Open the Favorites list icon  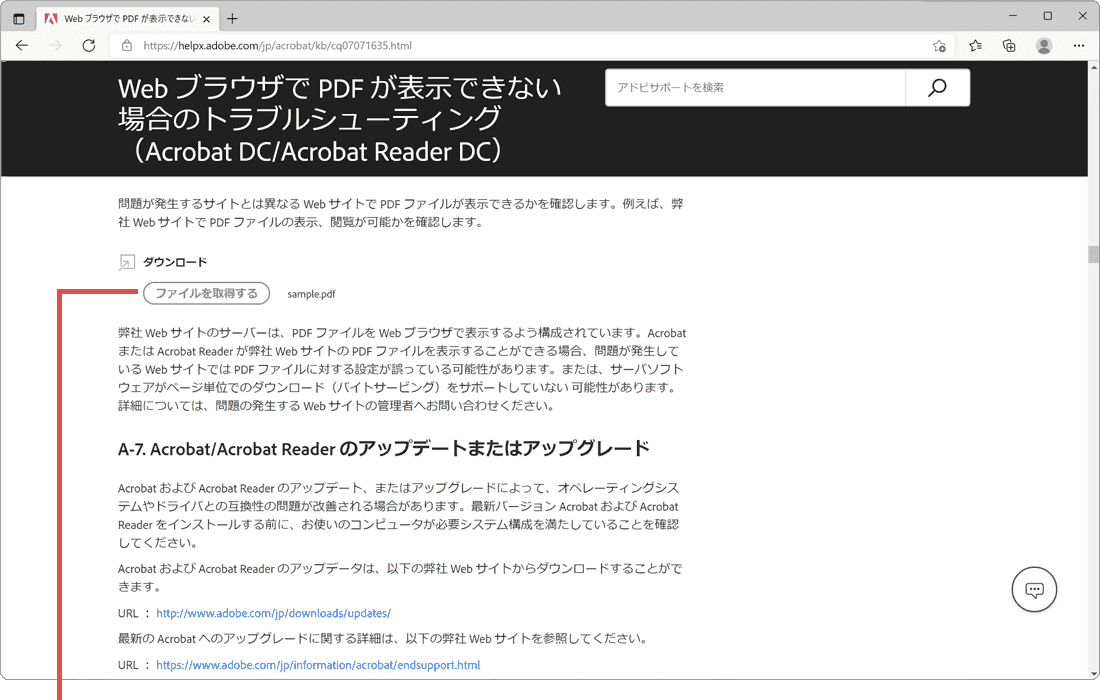[x=975, y=46]
